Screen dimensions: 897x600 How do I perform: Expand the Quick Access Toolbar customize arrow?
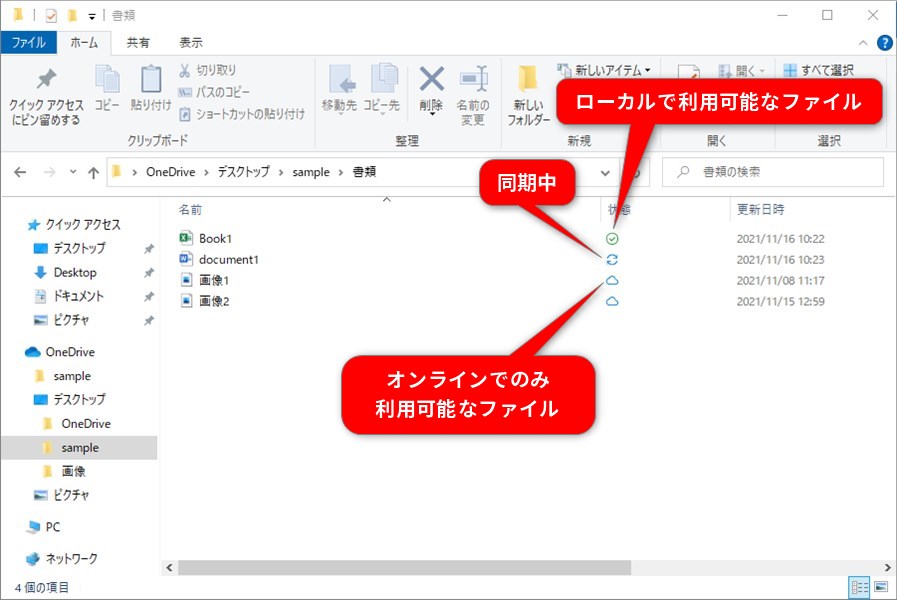[x=92, y=16]
